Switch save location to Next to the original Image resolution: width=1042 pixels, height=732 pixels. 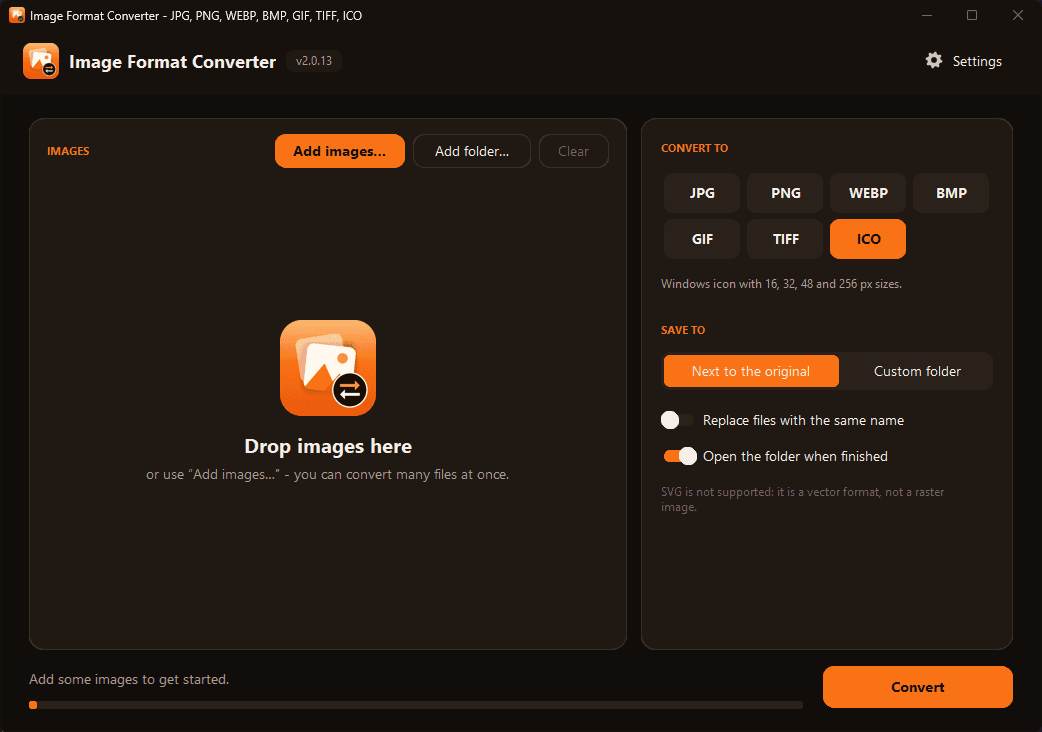point(751,371)
